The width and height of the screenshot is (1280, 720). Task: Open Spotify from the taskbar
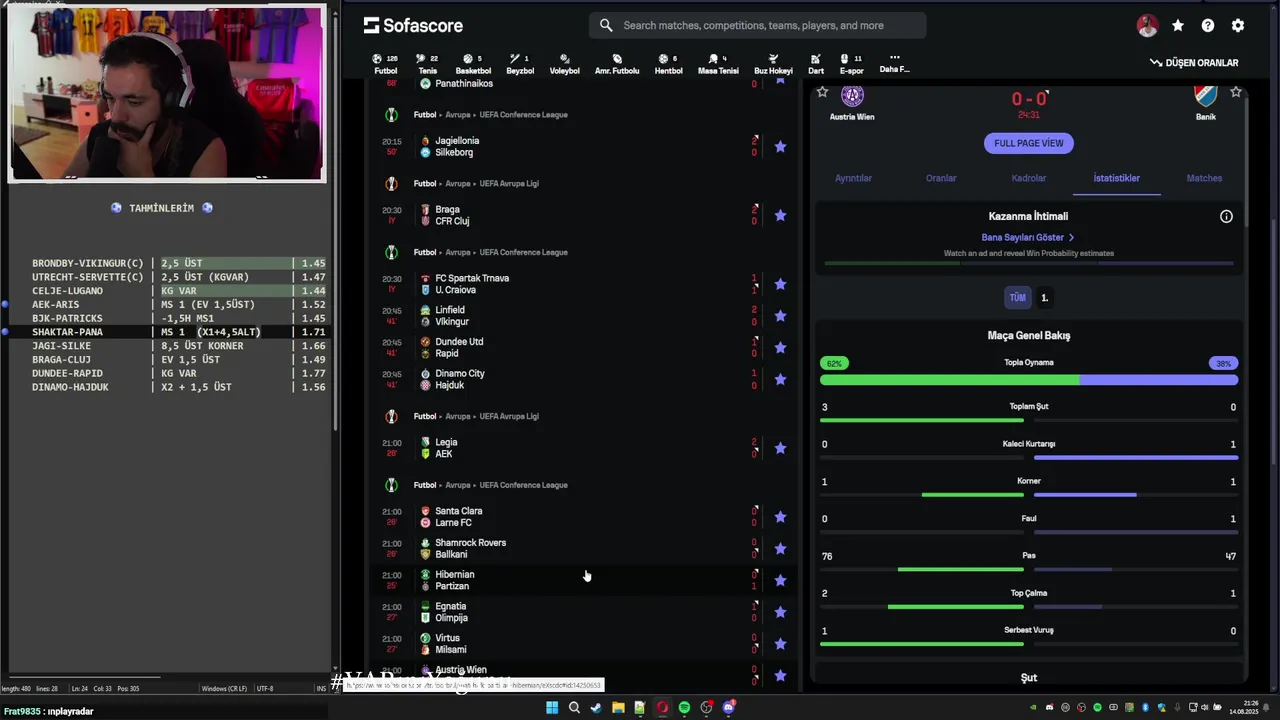[684, 708]
